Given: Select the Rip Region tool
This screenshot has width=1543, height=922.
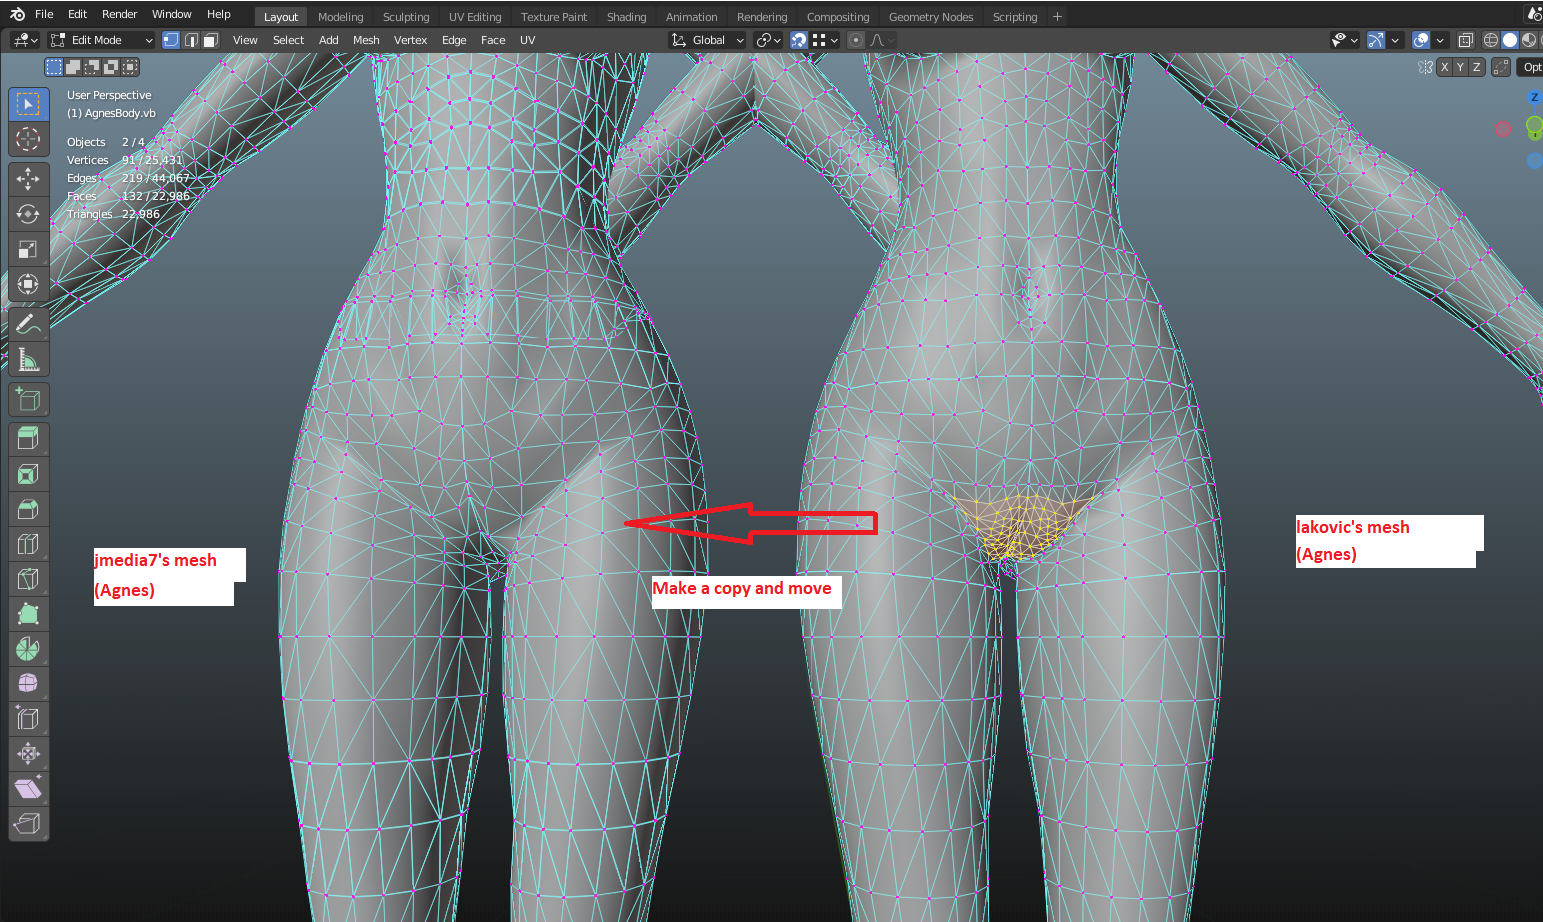Looking at the screenshot, I should (x=28, y=824).
